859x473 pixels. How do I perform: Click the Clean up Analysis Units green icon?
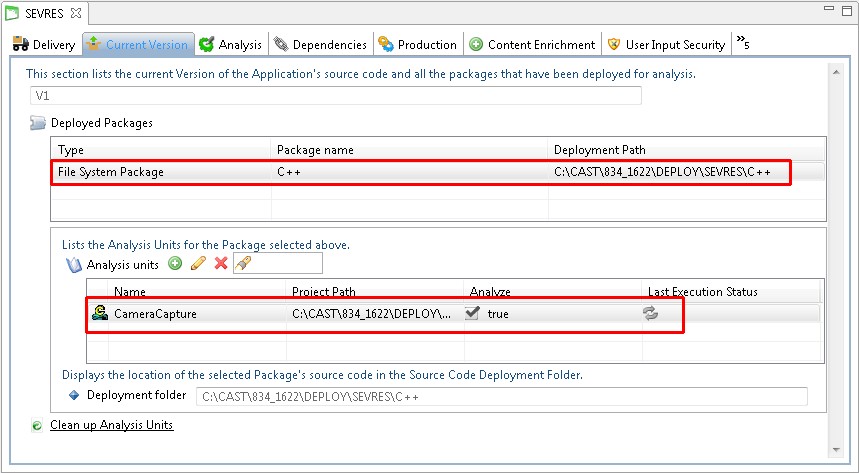(x=37, y=425)
